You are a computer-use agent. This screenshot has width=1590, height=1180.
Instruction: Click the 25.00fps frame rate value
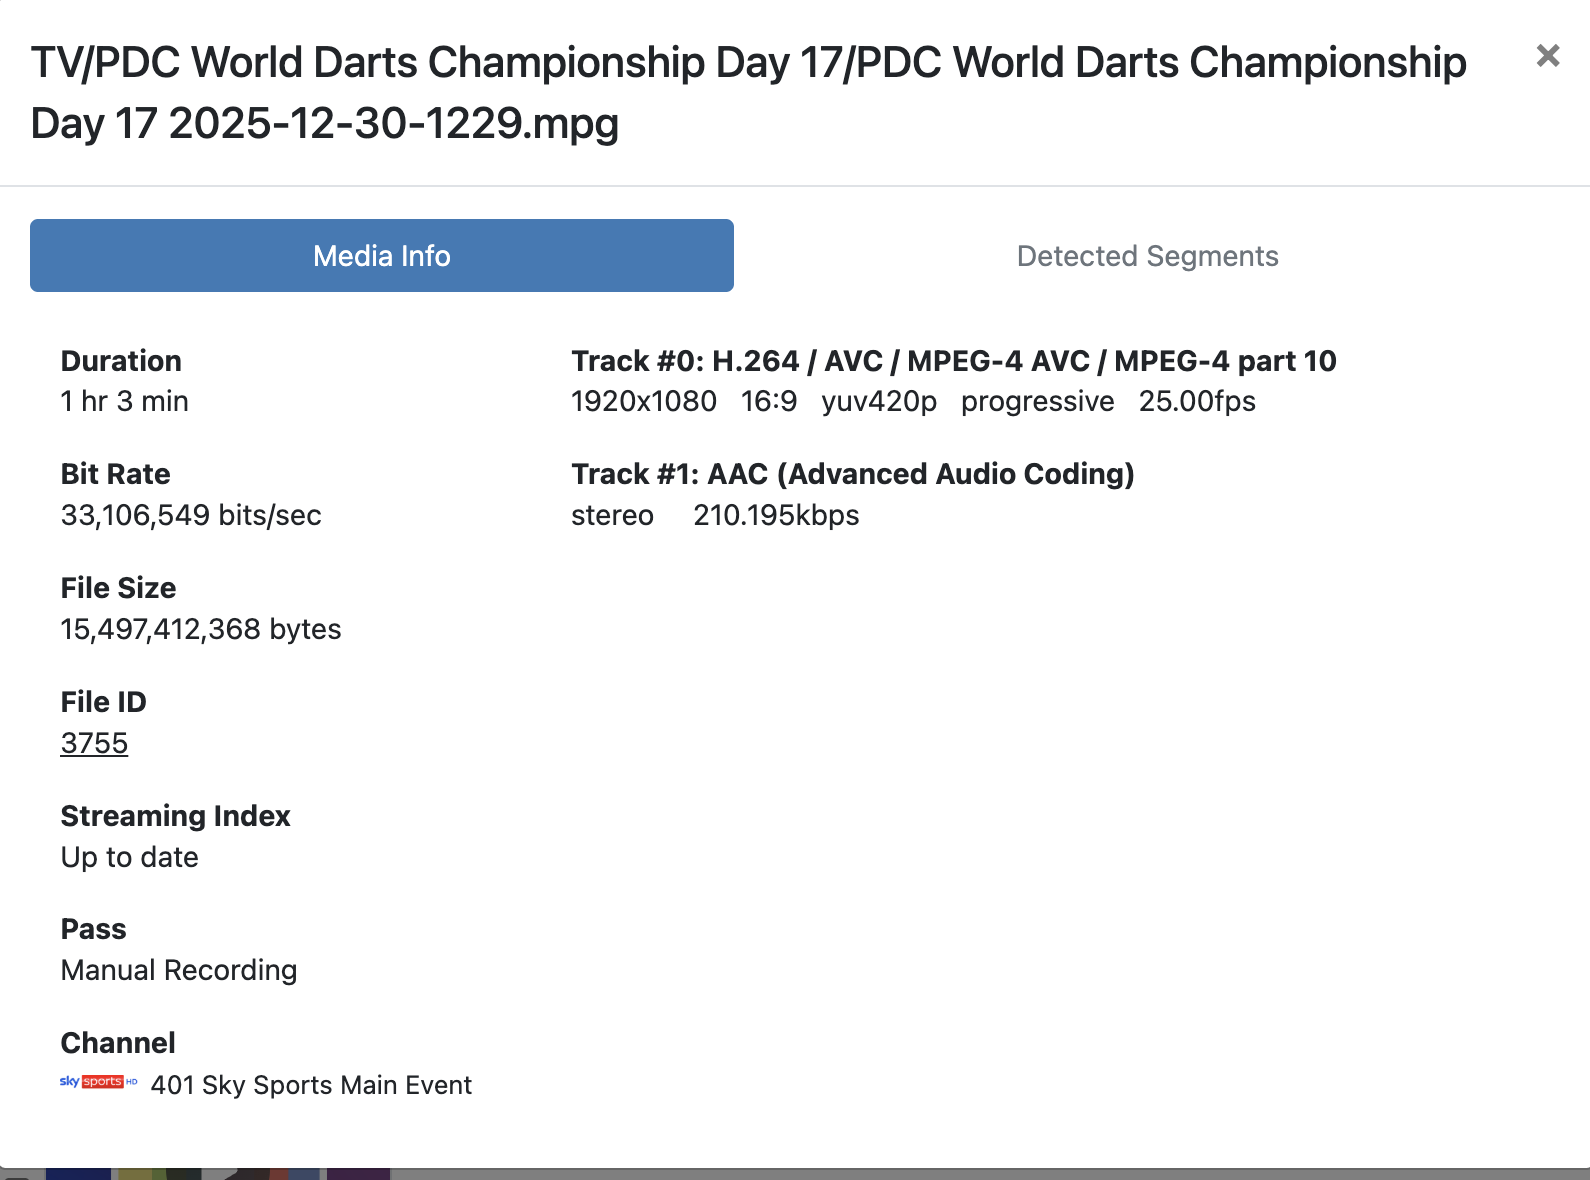coord(1197,401)
